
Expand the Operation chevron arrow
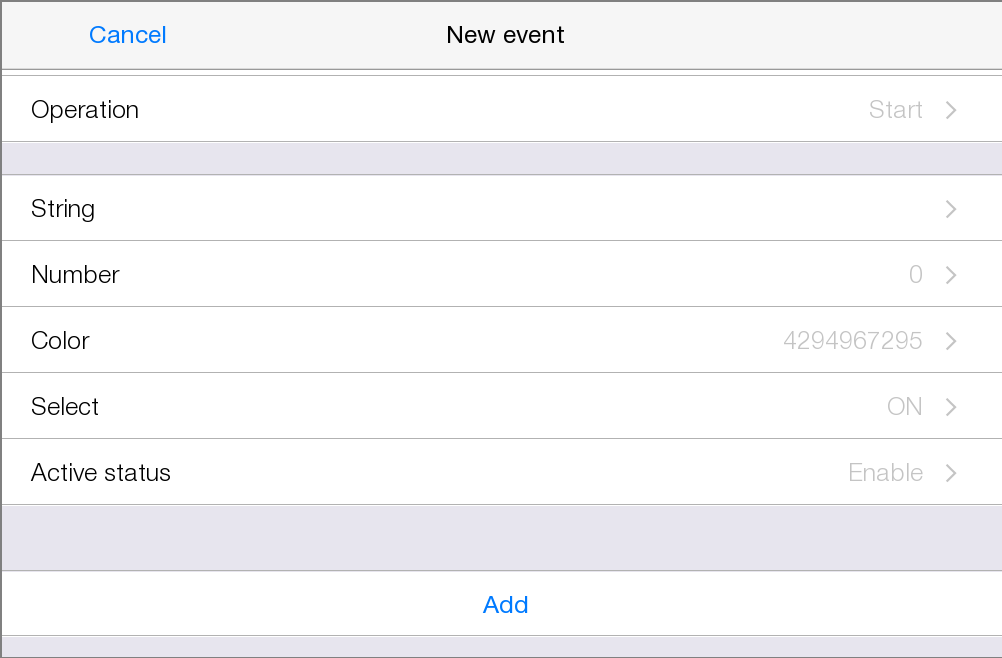point(951,110)
